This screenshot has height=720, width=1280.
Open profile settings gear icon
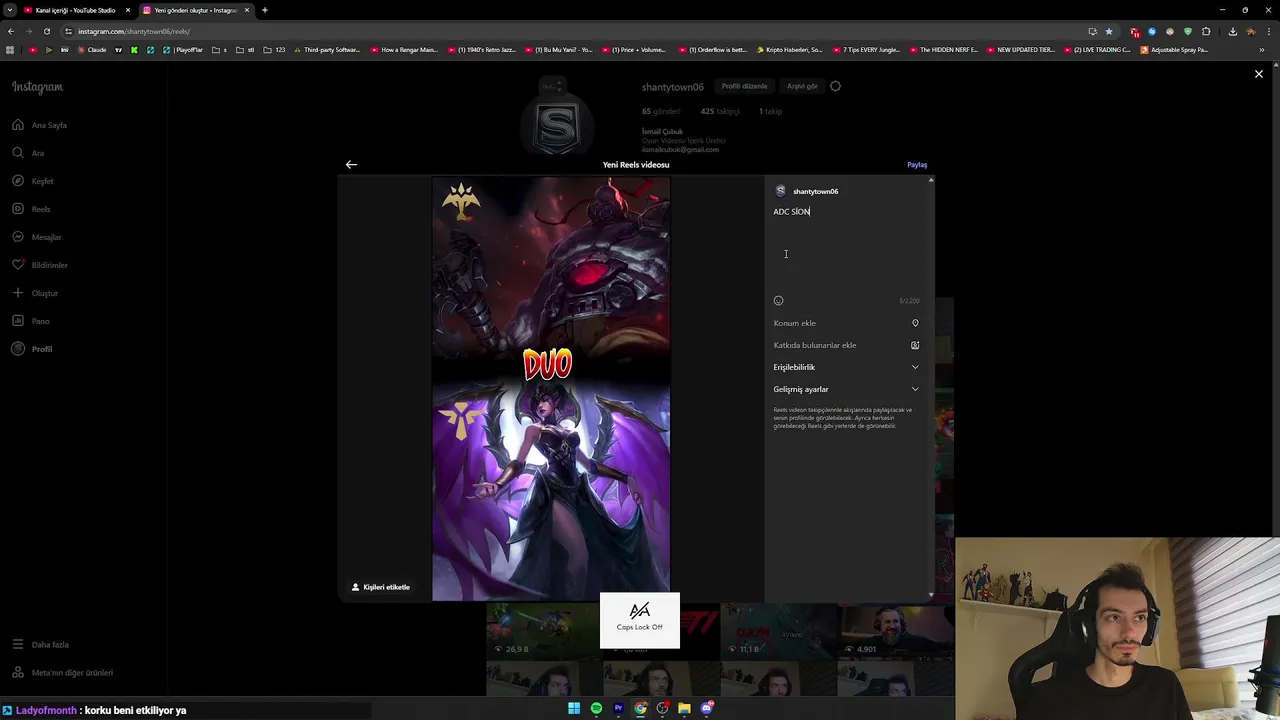click(836, 86)
